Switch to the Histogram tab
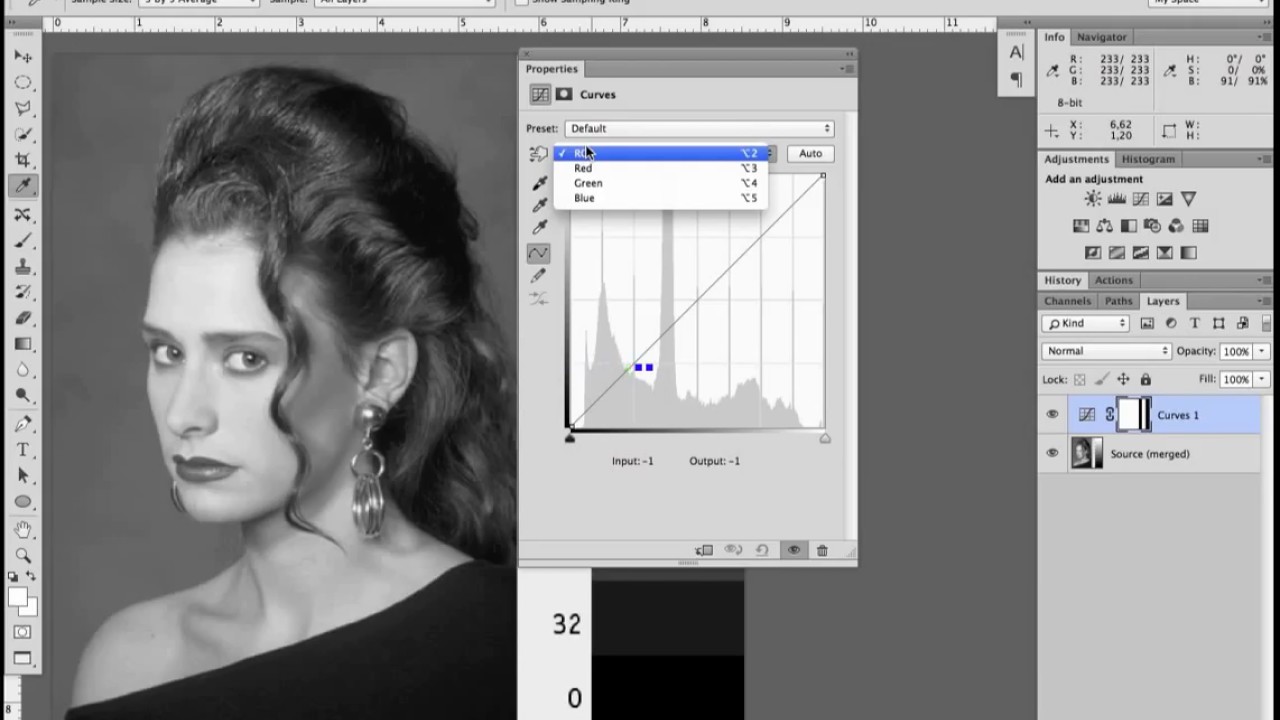Viewport: 1280px width, 720px height. point(1148,159)
